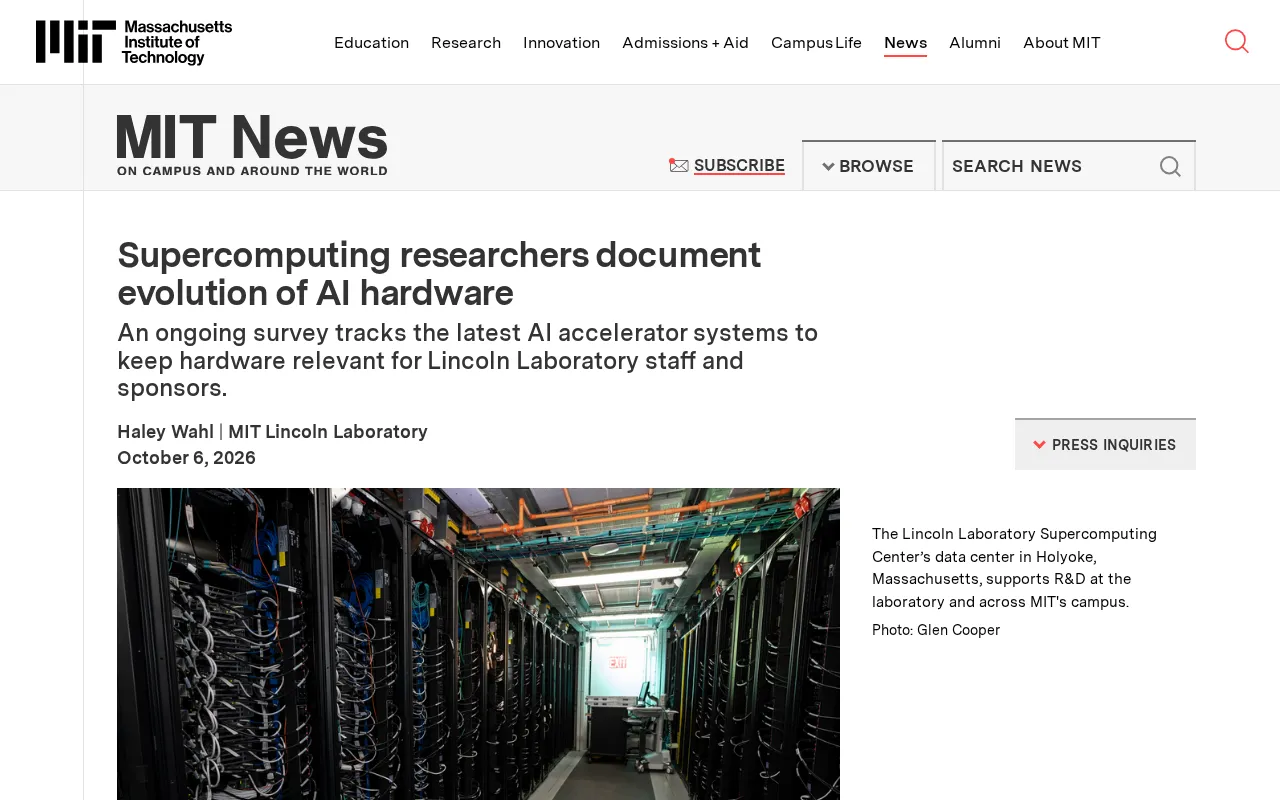This screenshot has width=1280, height=800.
Task: Expand the Press Inquiries dropdown
Action: (1105, 444)
